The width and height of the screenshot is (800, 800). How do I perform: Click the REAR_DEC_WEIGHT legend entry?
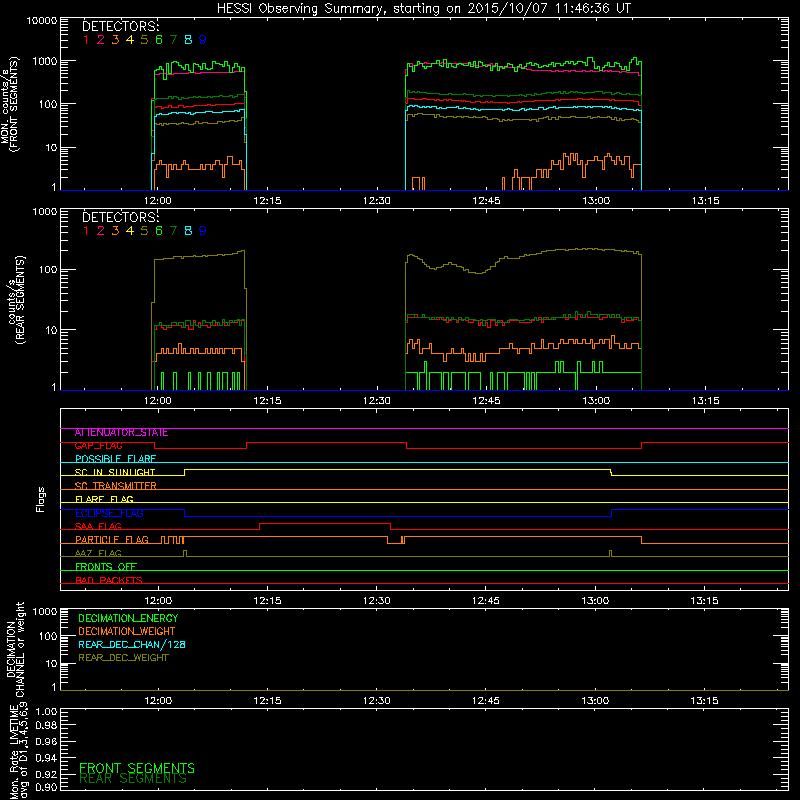pos(123,658)
